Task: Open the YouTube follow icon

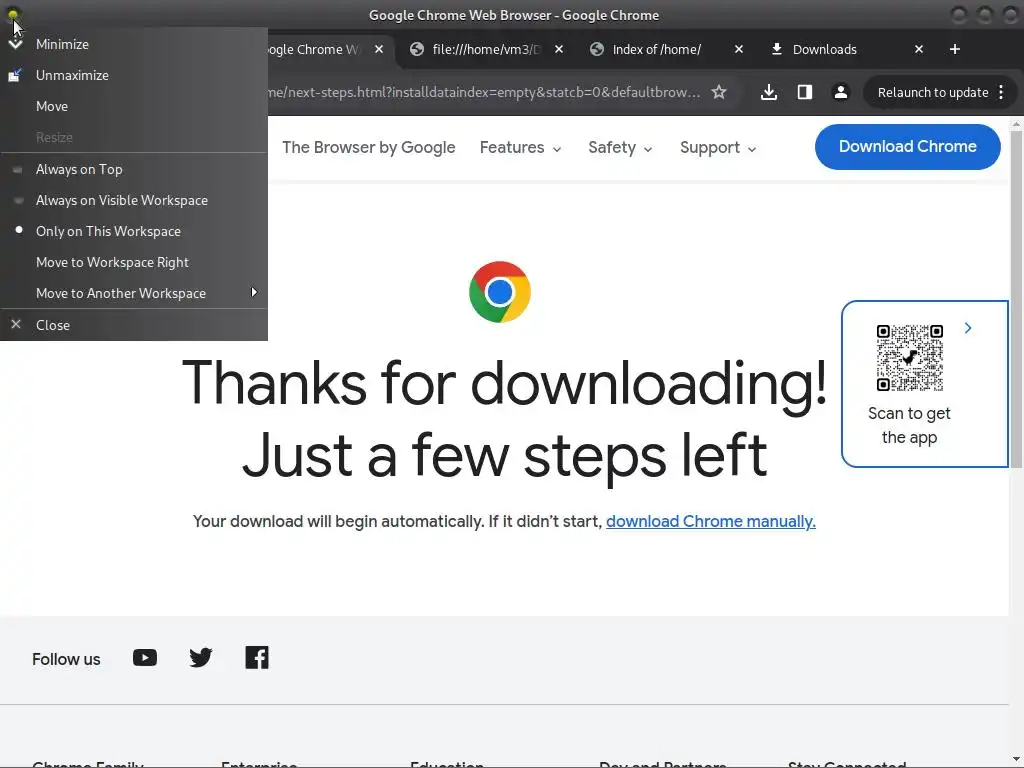Action: (145, 658)
